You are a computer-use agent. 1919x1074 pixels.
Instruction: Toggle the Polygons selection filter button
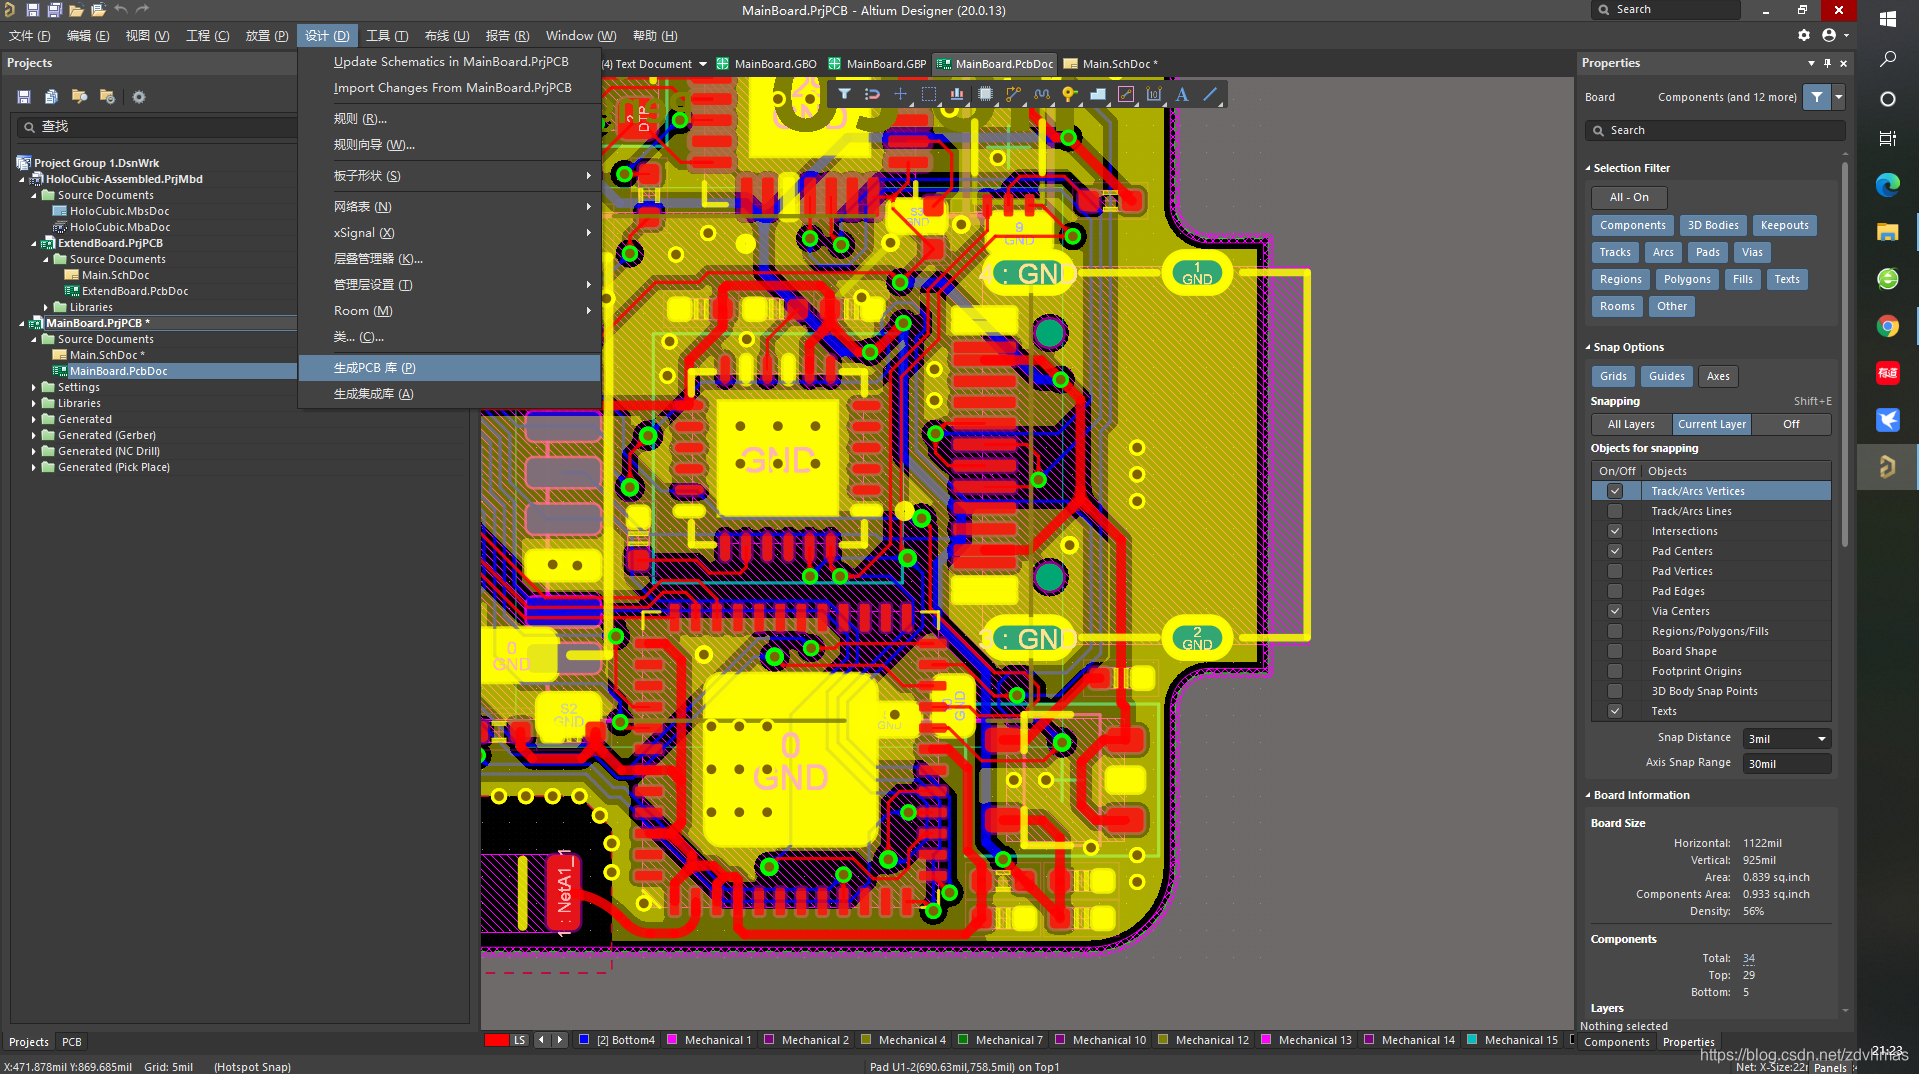pos(1687,279)
